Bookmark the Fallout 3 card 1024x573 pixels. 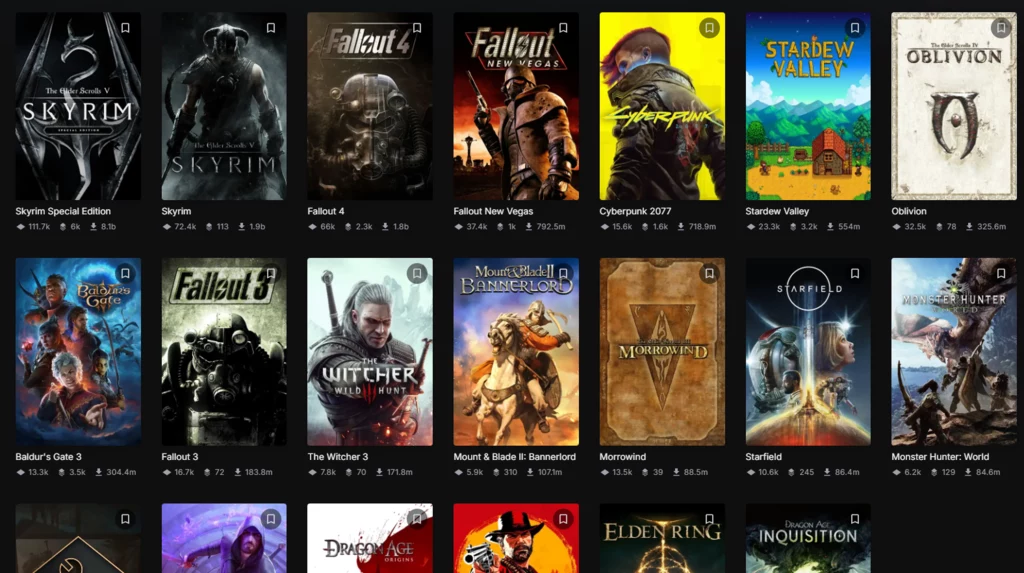[270, 273]
